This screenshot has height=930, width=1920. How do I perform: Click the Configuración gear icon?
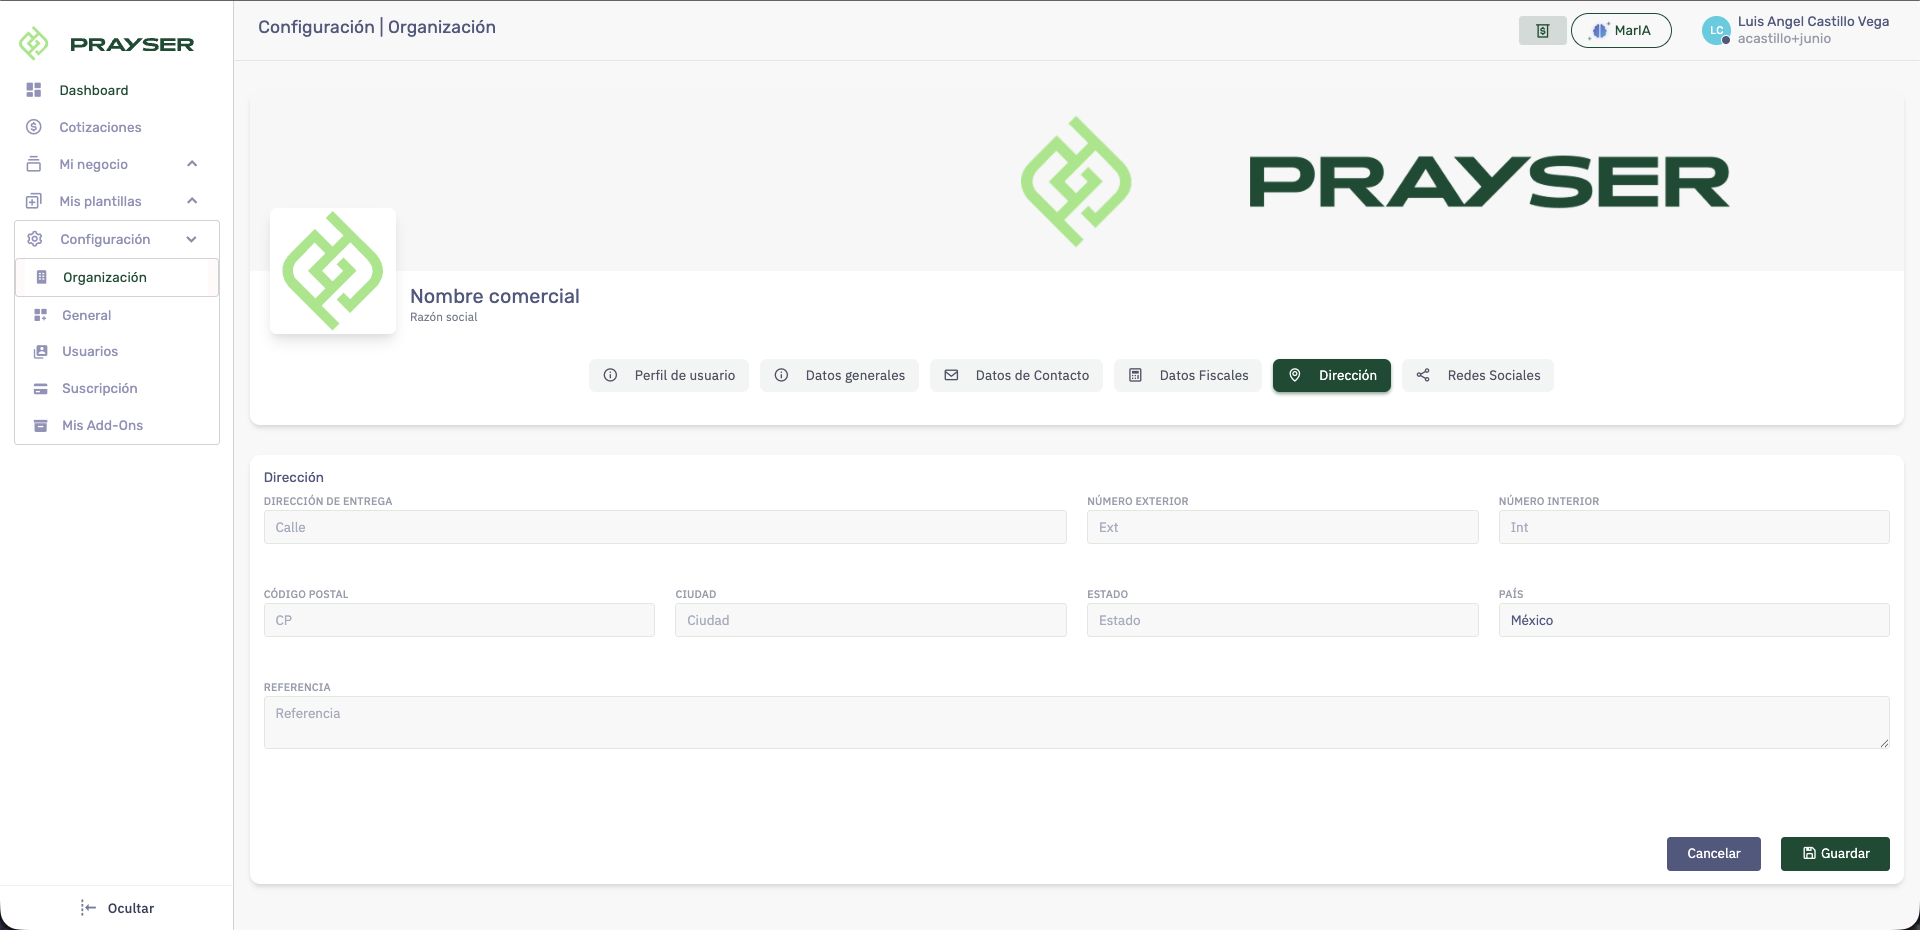click(35, 239)
